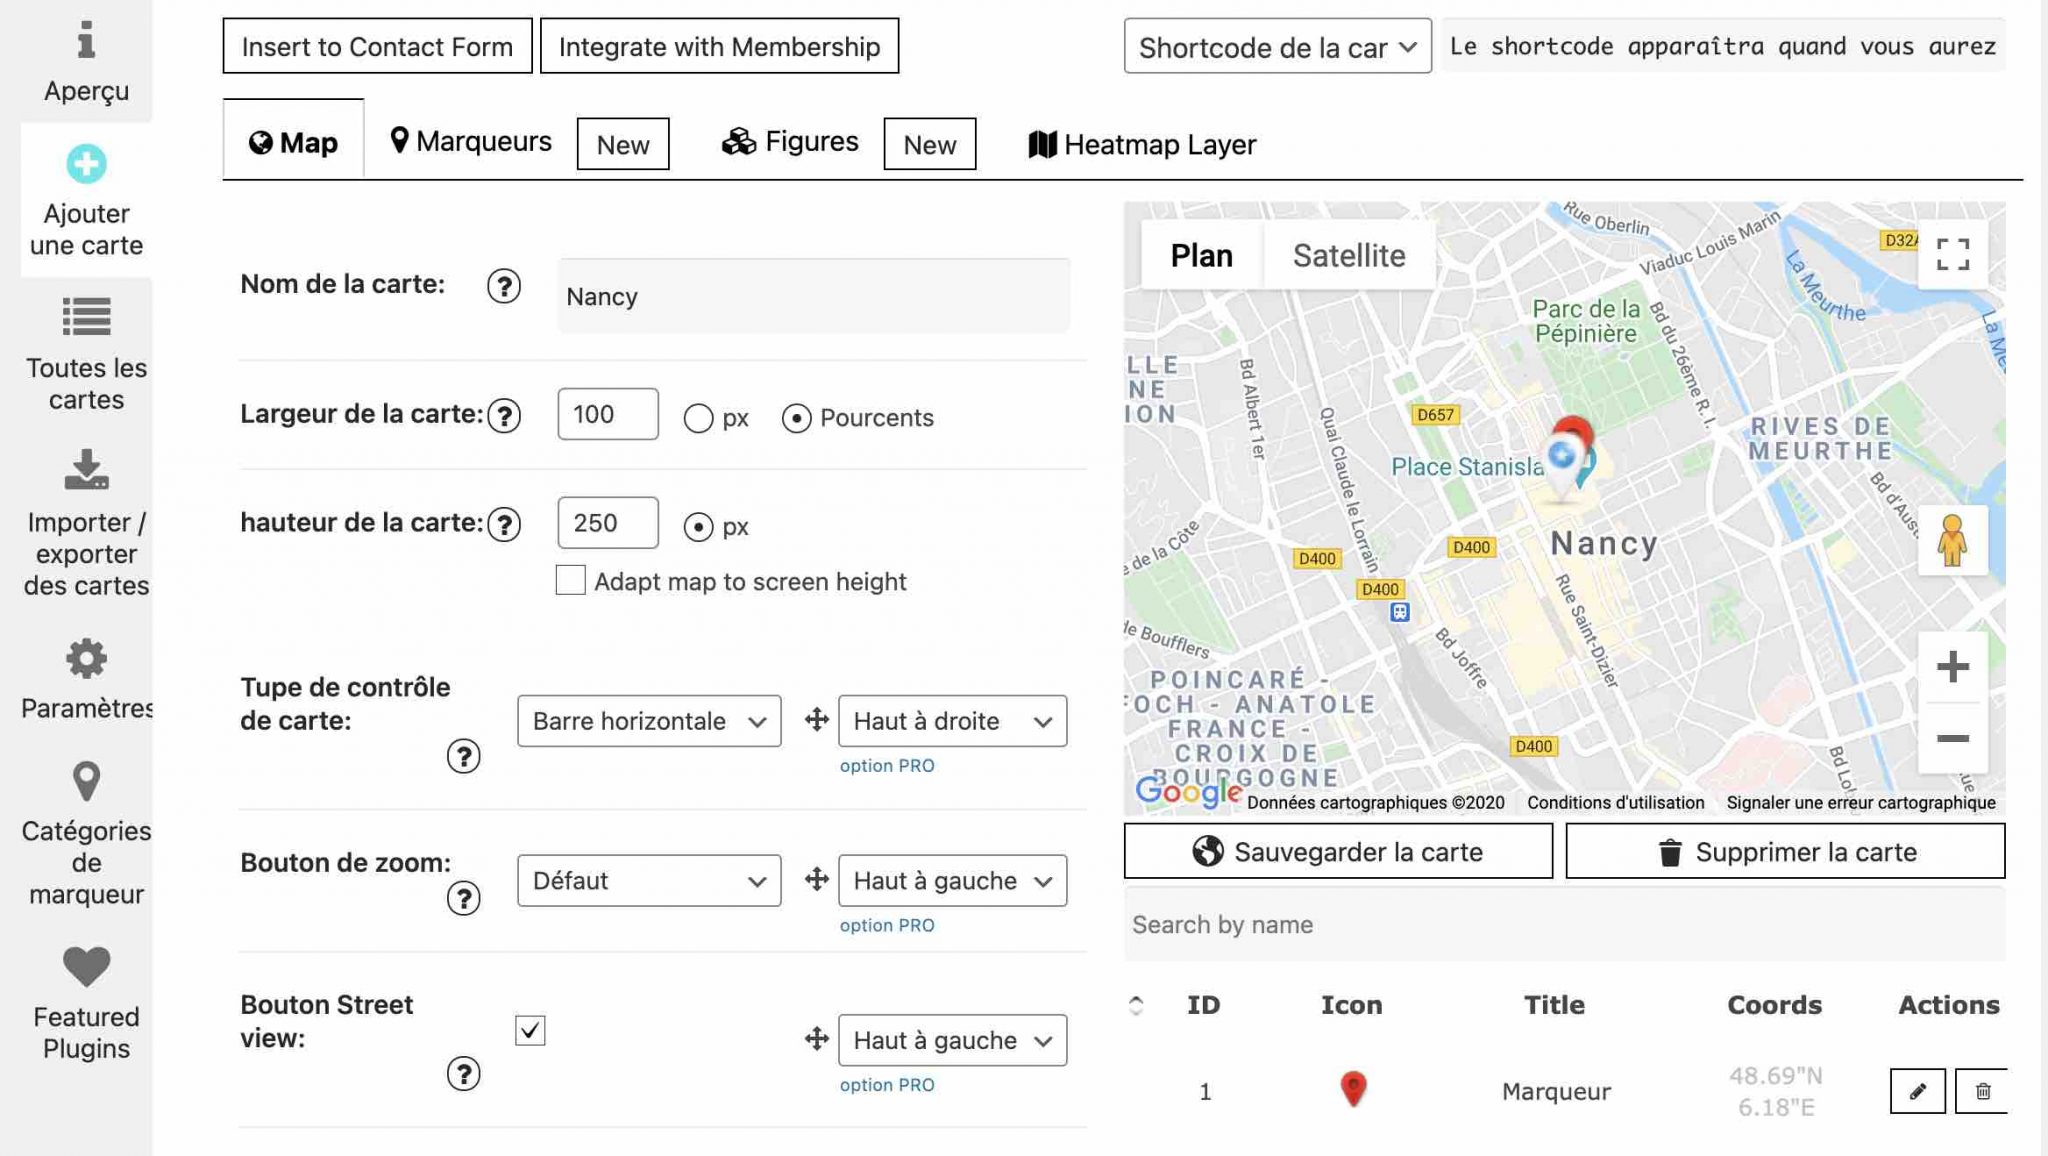The image size is (2048, 1156).
Task: Open Toutes les cartes list icon
Action: (x=86, y=317)
